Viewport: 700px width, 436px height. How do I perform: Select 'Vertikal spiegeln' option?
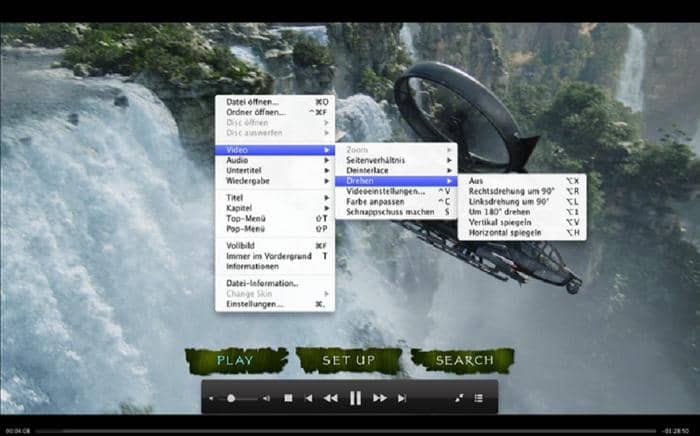click(x=522, y=222)
